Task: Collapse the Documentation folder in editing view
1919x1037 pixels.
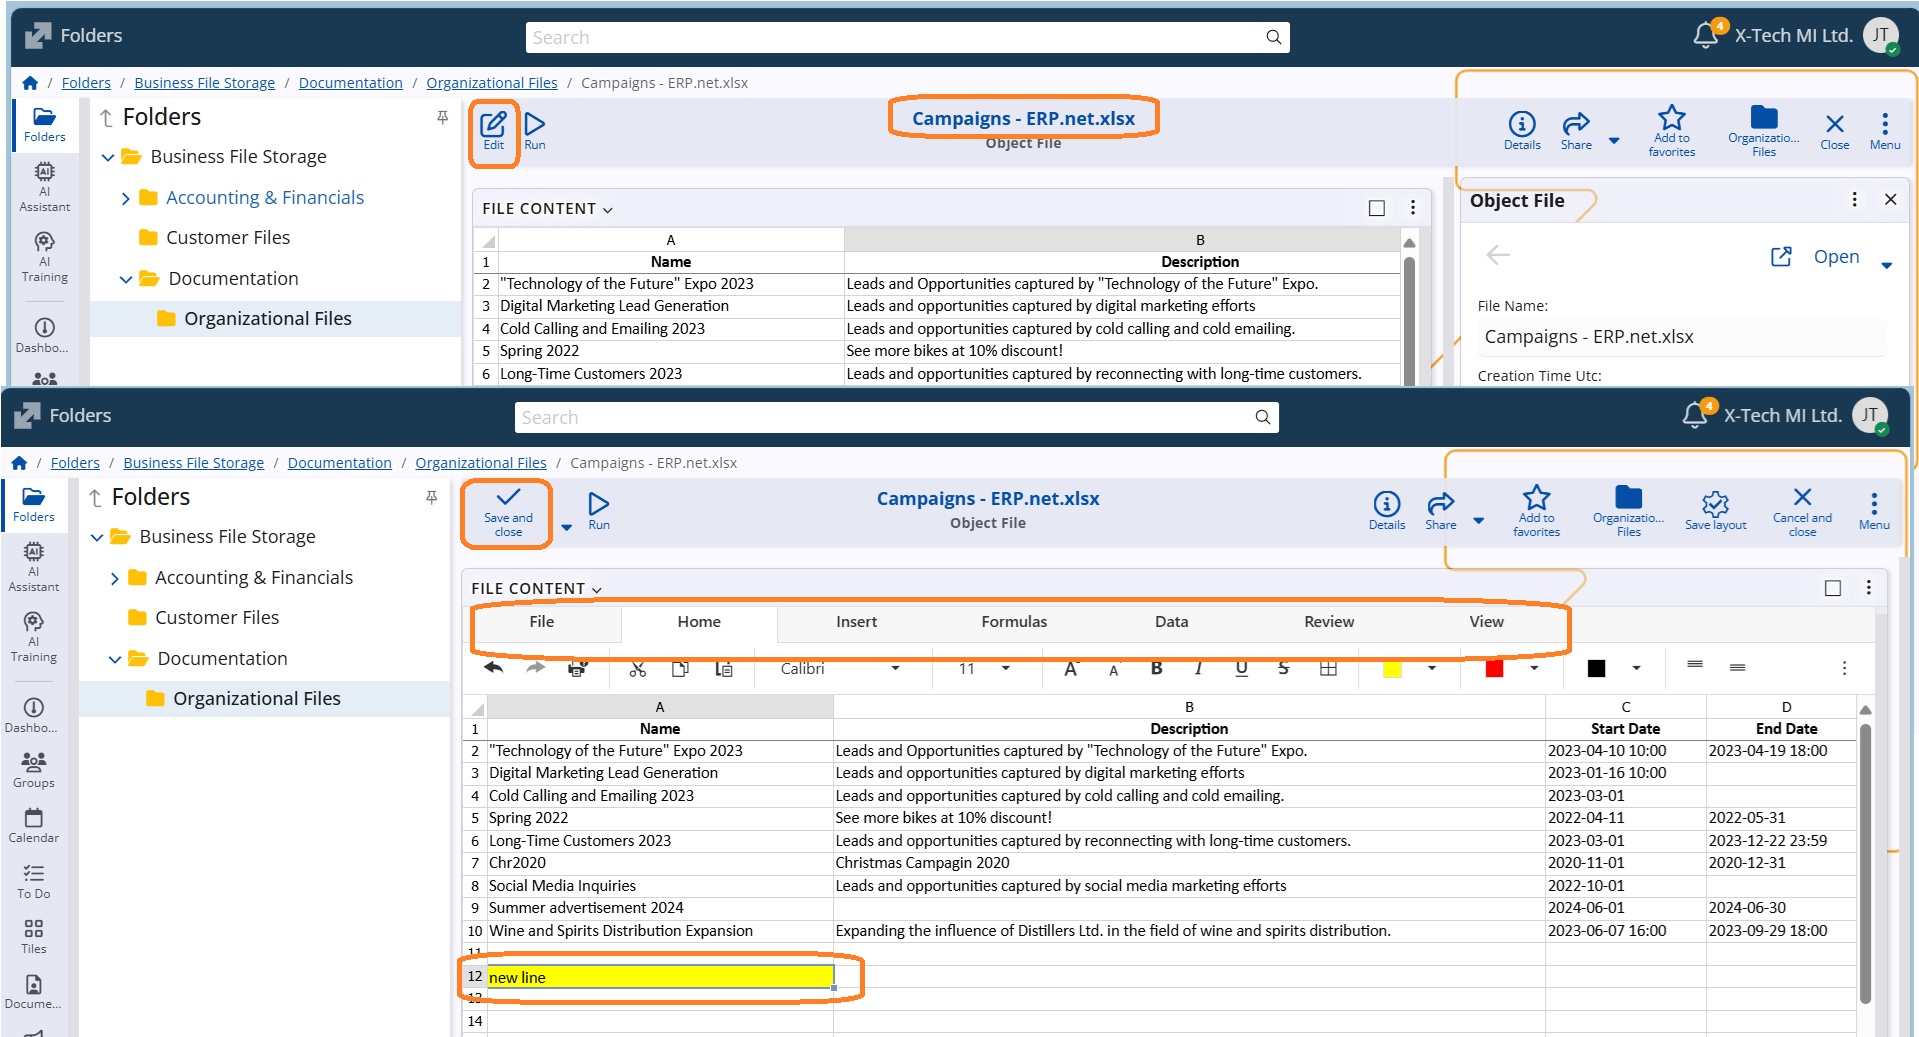Action: (x=115, y=659)
